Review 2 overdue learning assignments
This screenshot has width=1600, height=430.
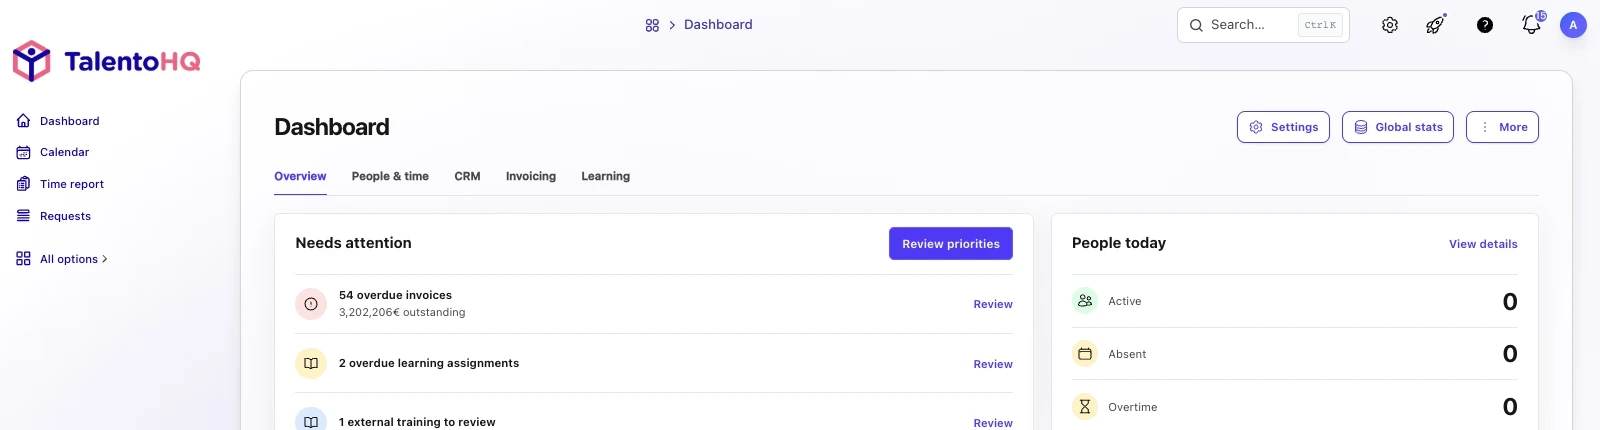point(993,364)
